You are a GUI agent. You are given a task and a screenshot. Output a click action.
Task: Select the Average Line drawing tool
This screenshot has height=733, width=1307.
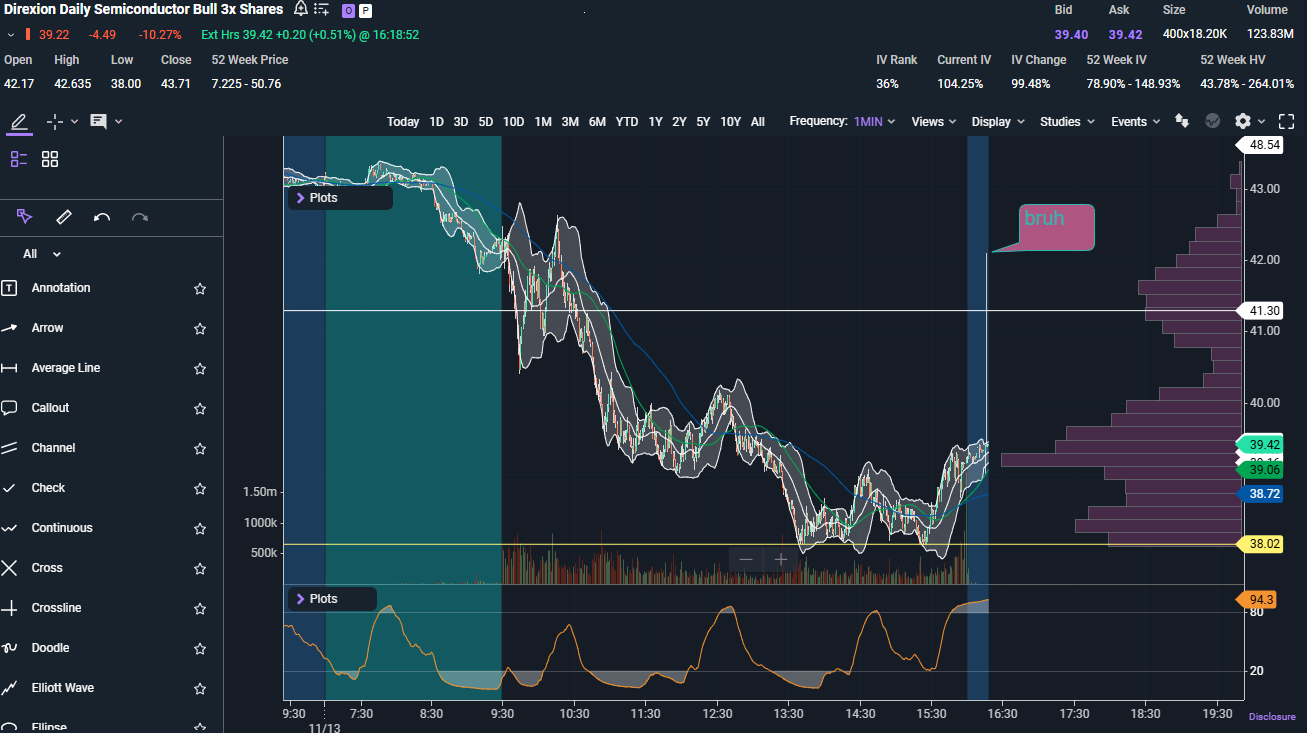point(66,368)
